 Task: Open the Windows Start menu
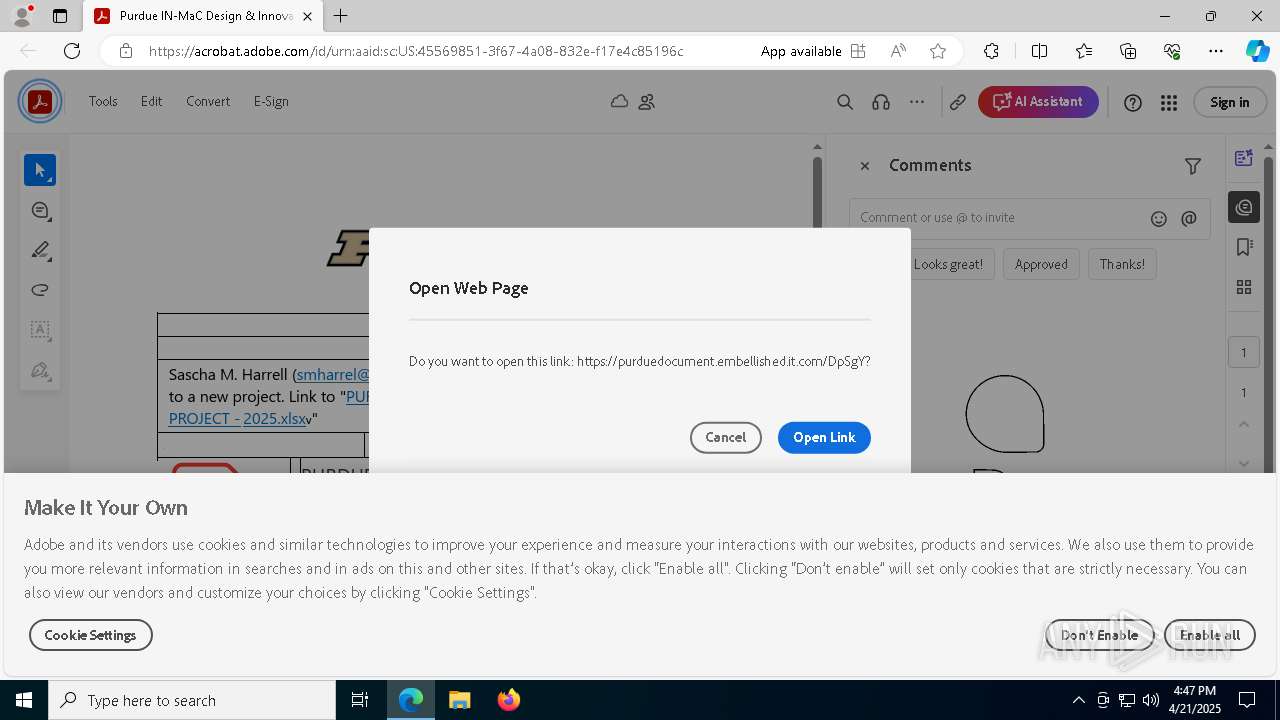[x=24, y=700]
